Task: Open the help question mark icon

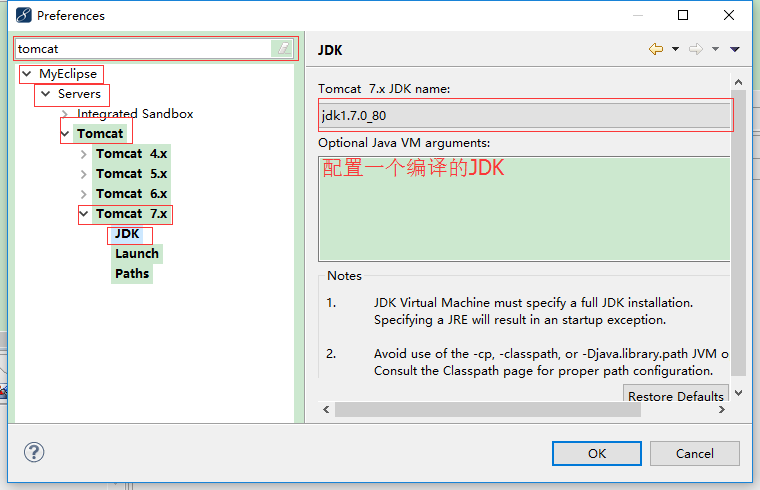Action: (34, 452)
